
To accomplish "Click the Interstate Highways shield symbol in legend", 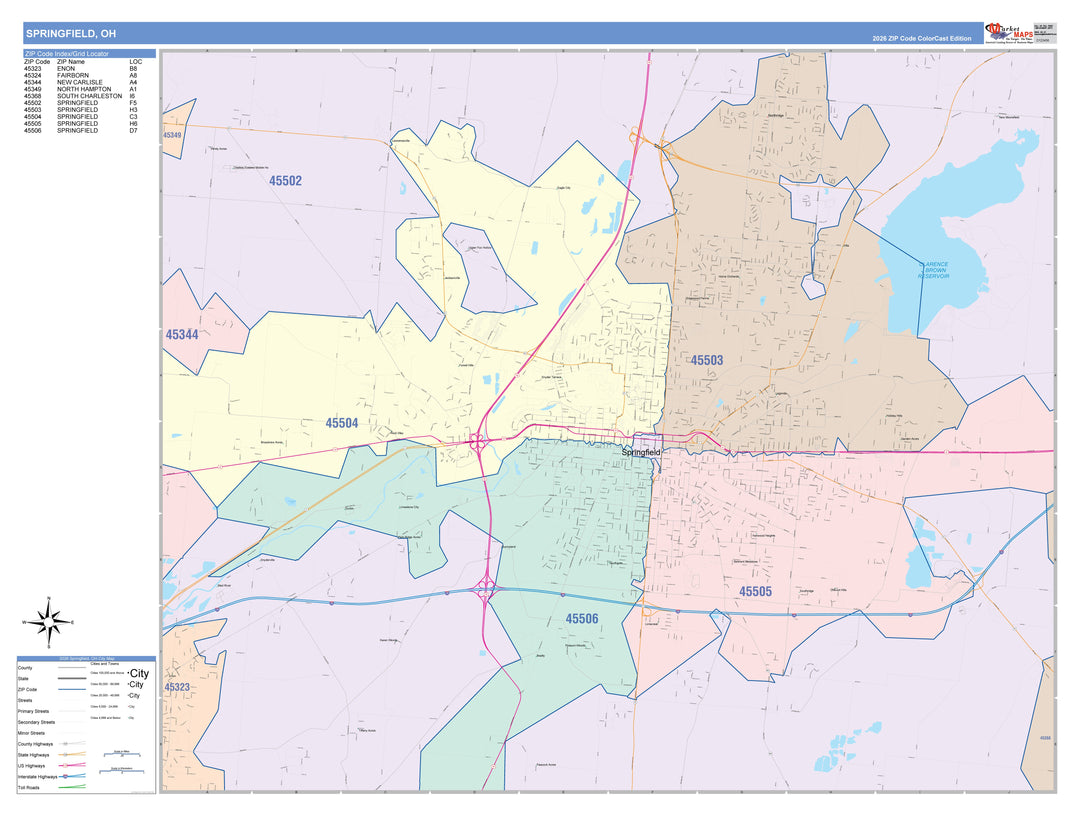I will pyautogui.click(x=65, y=776).
